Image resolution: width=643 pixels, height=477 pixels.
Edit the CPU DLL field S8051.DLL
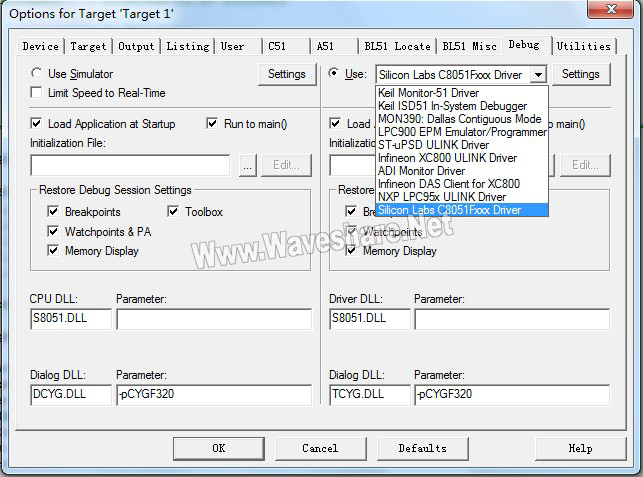(x=71, y=319)
